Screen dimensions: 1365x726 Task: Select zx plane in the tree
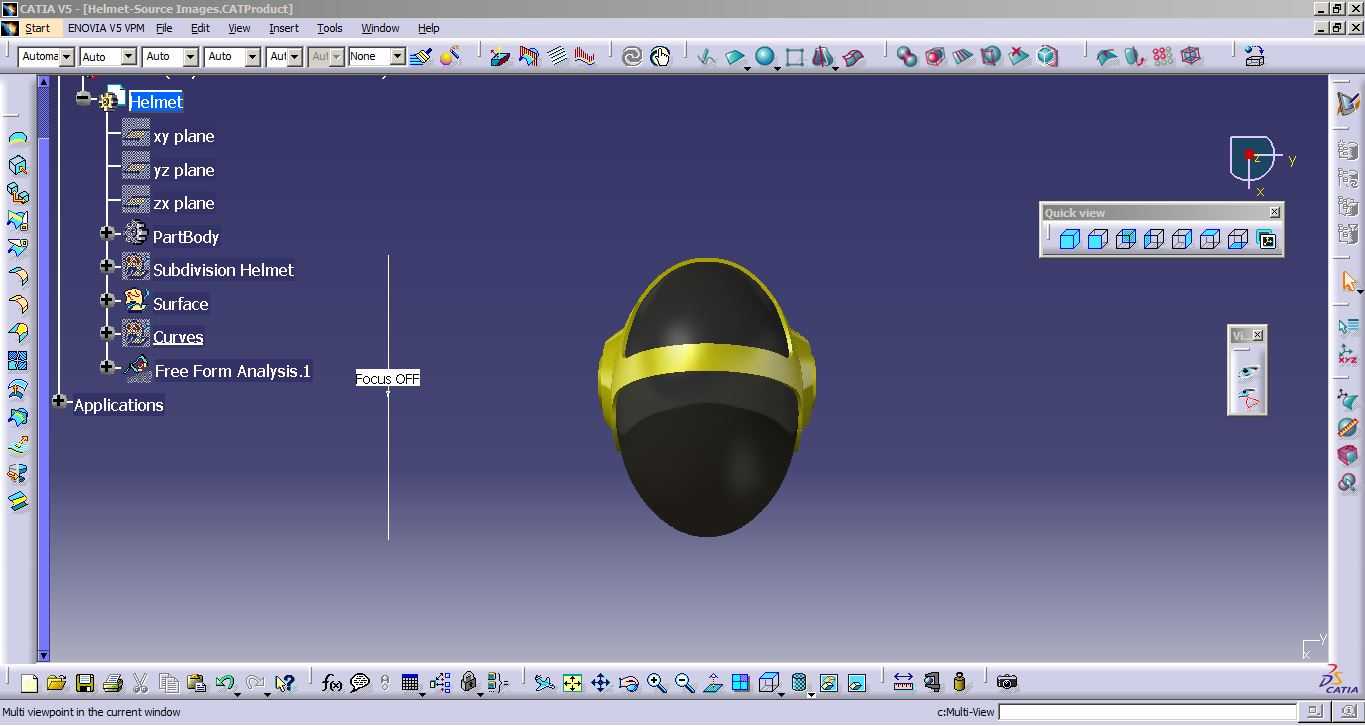(x=184, y=204)
